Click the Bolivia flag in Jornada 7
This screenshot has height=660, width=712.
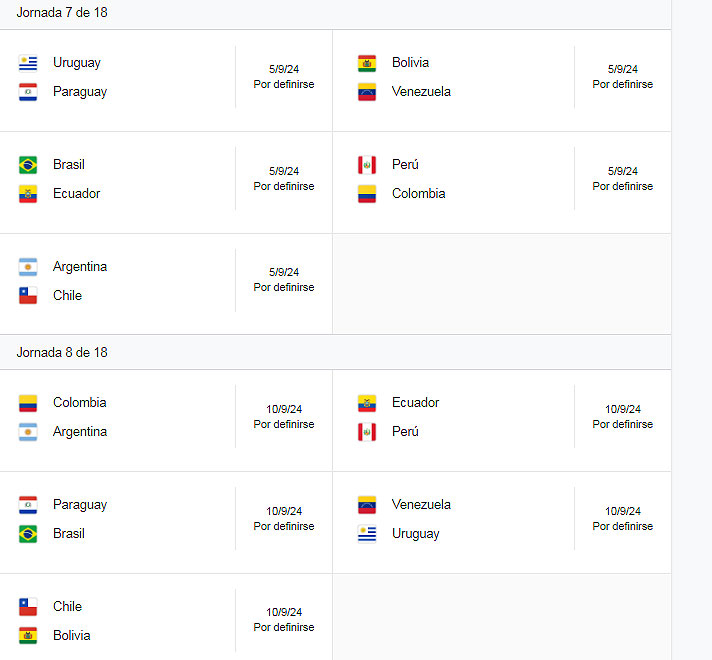click(366, 63)
